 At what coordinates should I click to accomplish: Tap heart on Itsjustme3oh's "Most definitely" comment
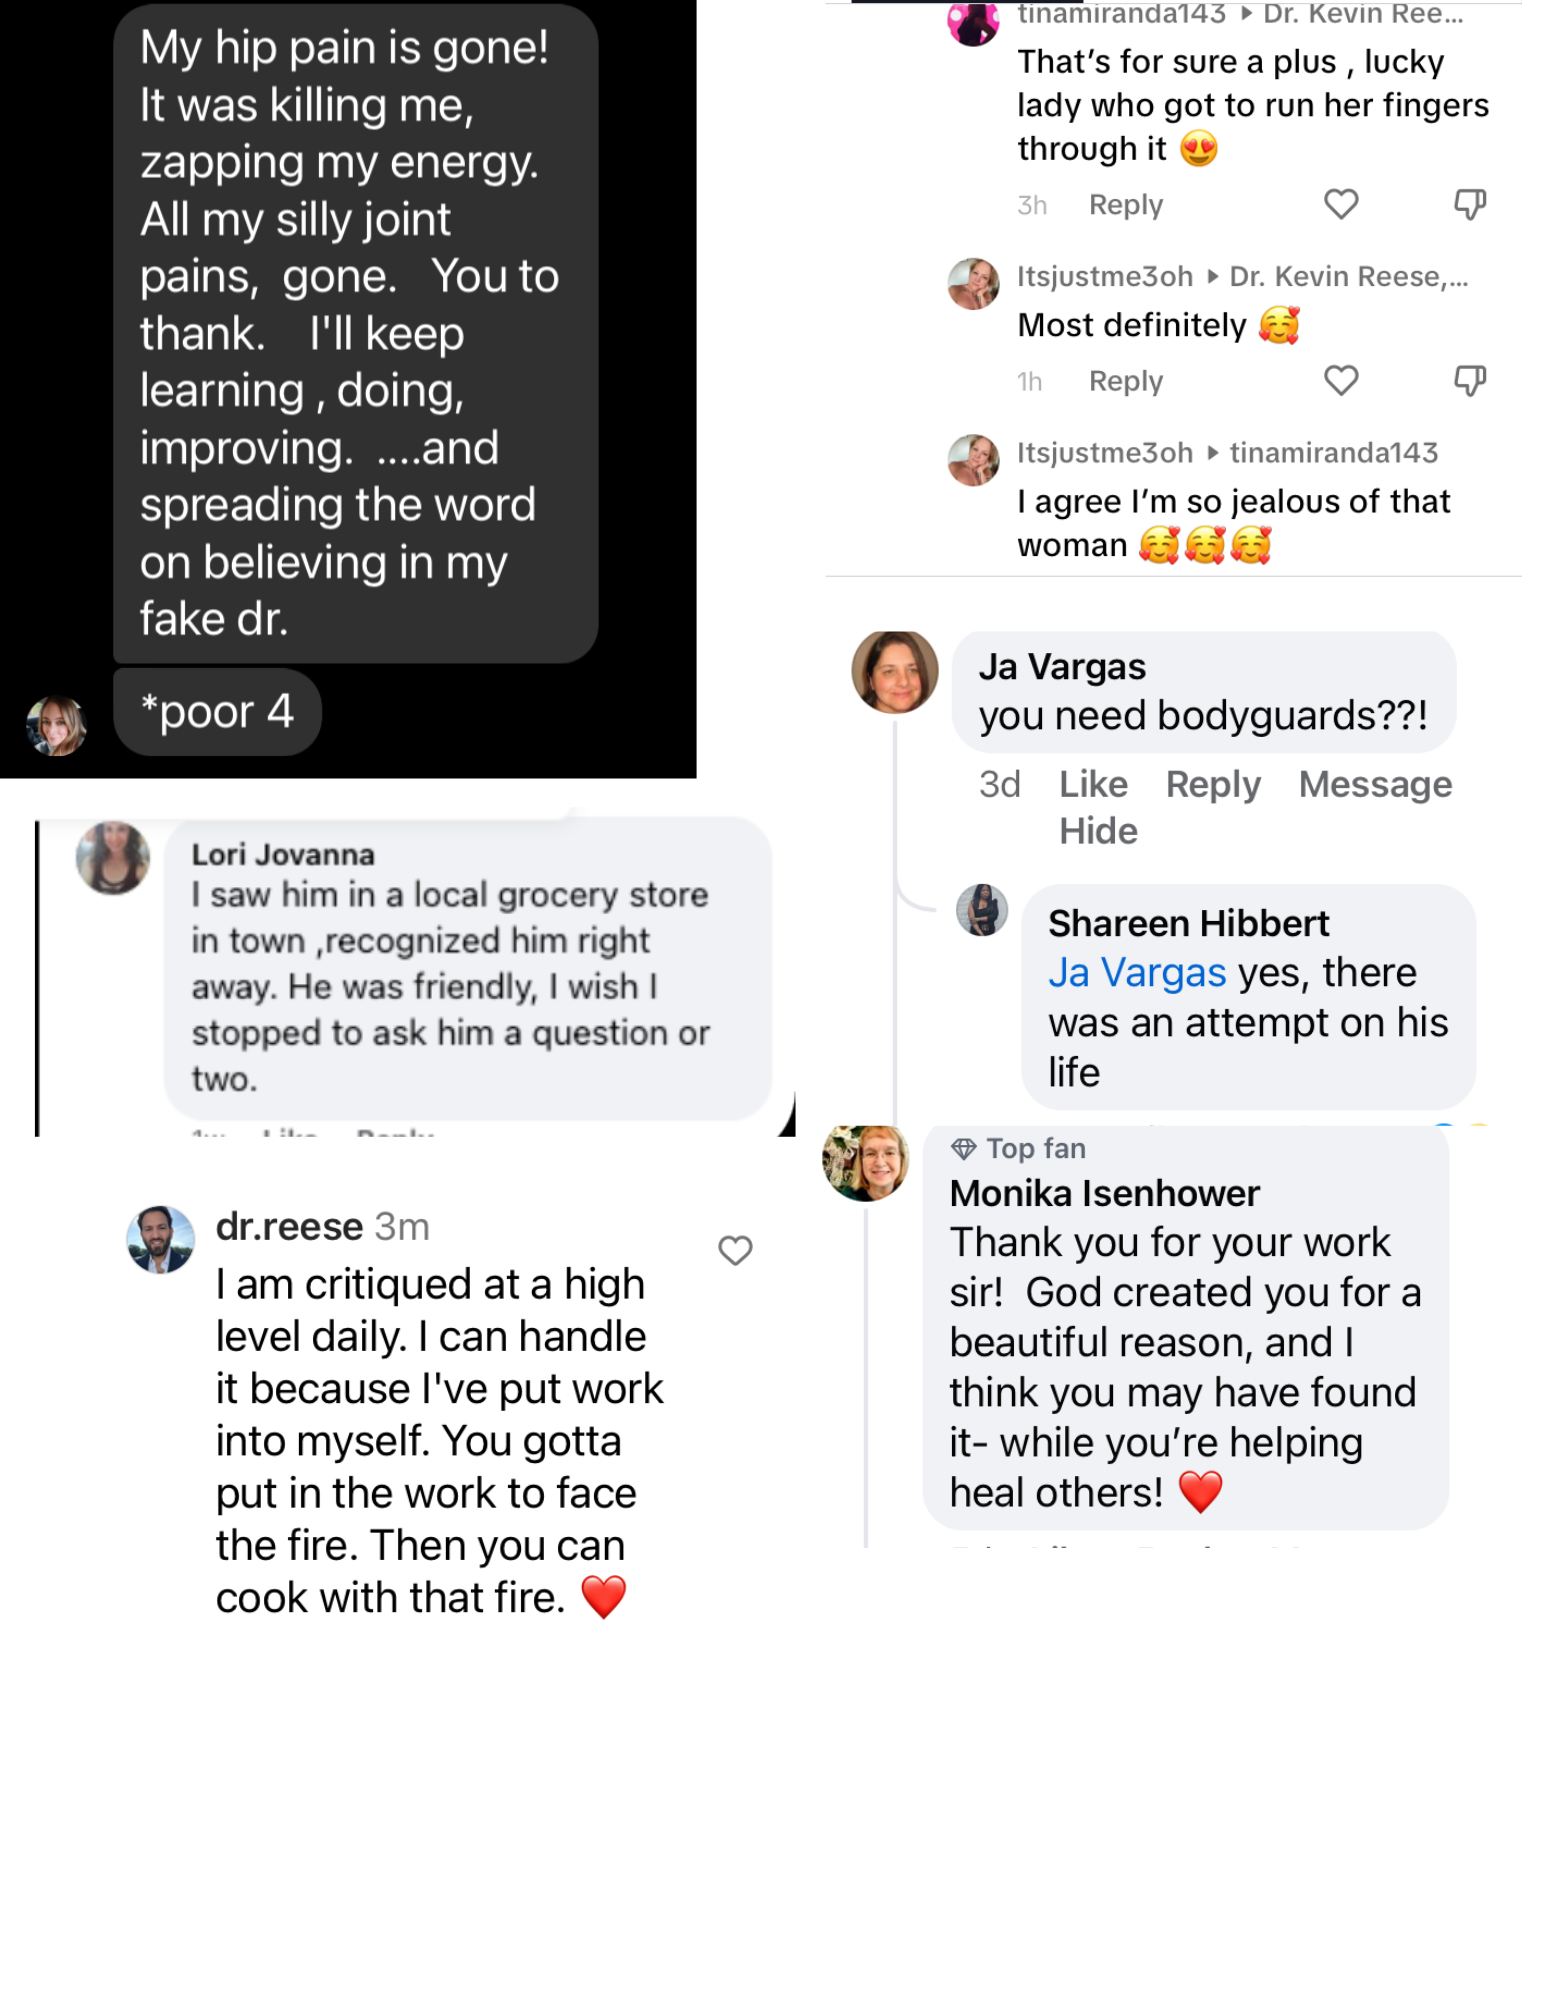pyautogui.click(x=1340, y=380)
